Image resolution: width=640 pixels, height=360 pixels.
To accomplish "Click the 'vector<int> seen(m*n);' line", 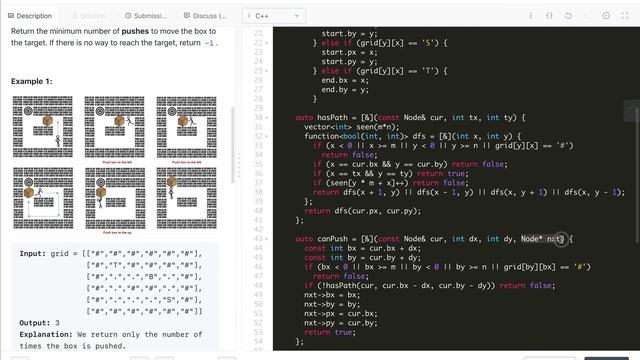I will pos(351,127).
